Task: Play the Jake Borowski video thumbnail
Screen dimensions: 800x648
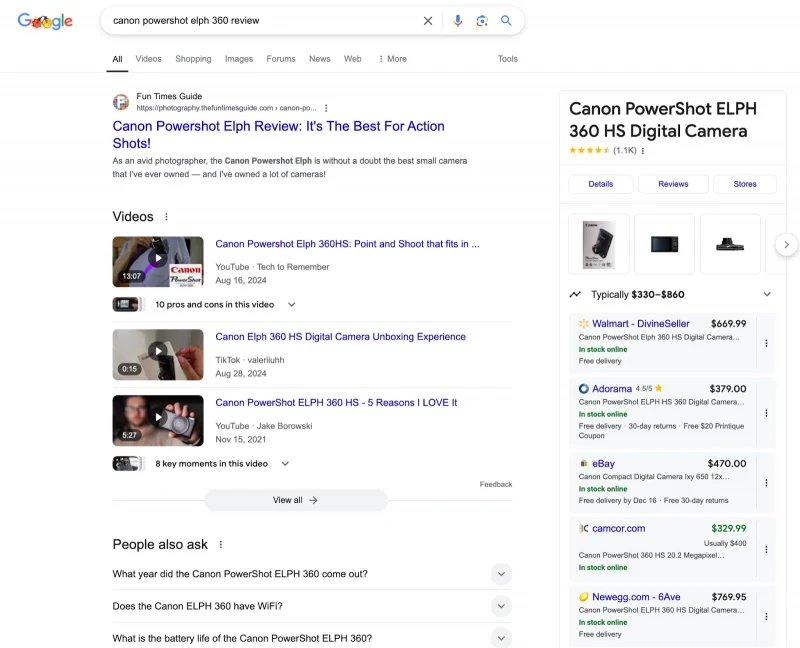Action: pyautogui.click(x=158, y=420)
